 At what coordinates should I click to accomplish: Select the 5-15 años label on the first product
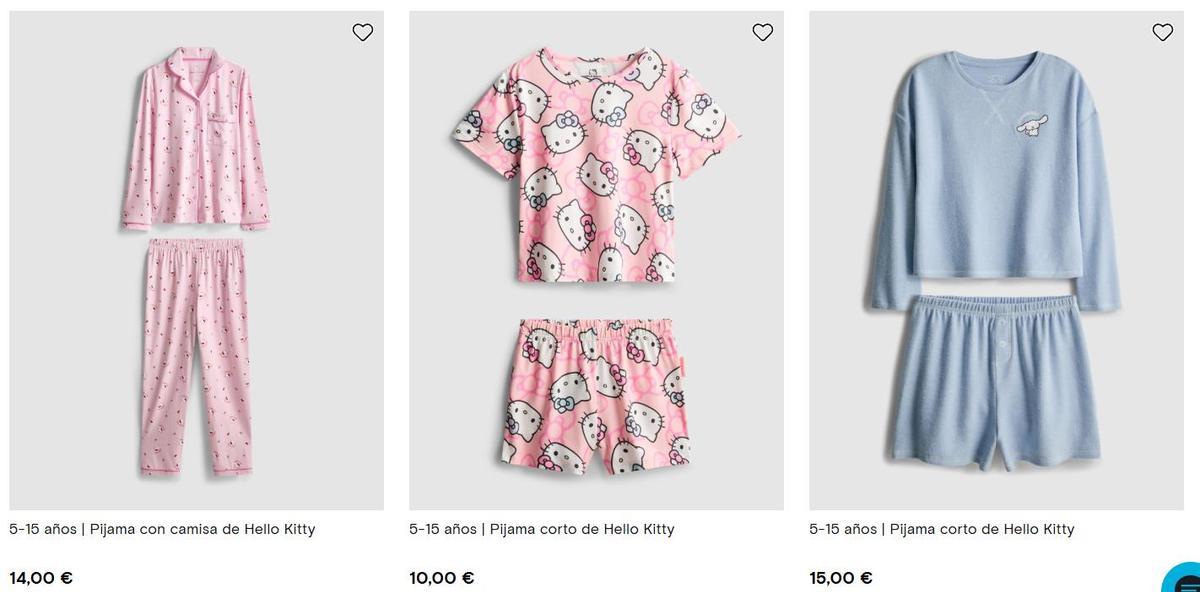point(41,527)
